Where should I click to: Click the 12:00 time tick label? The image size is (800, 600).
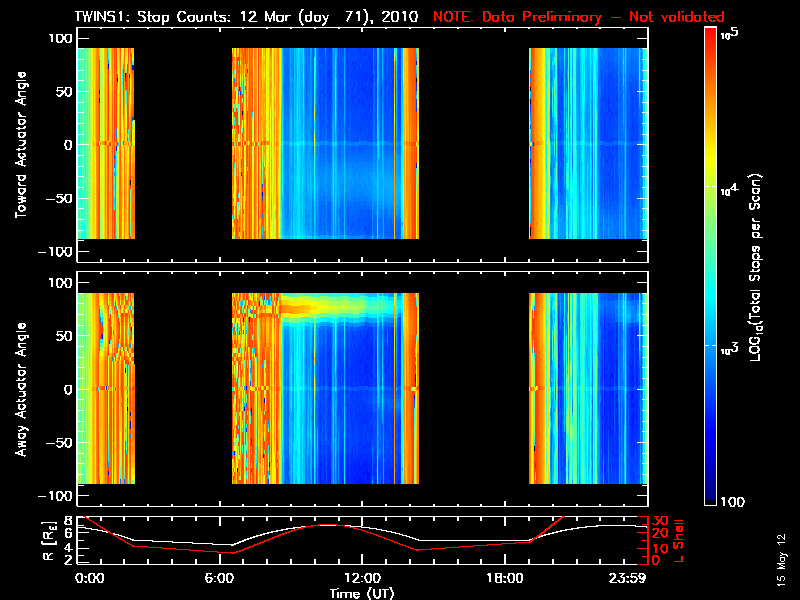[x=361, y=579]
